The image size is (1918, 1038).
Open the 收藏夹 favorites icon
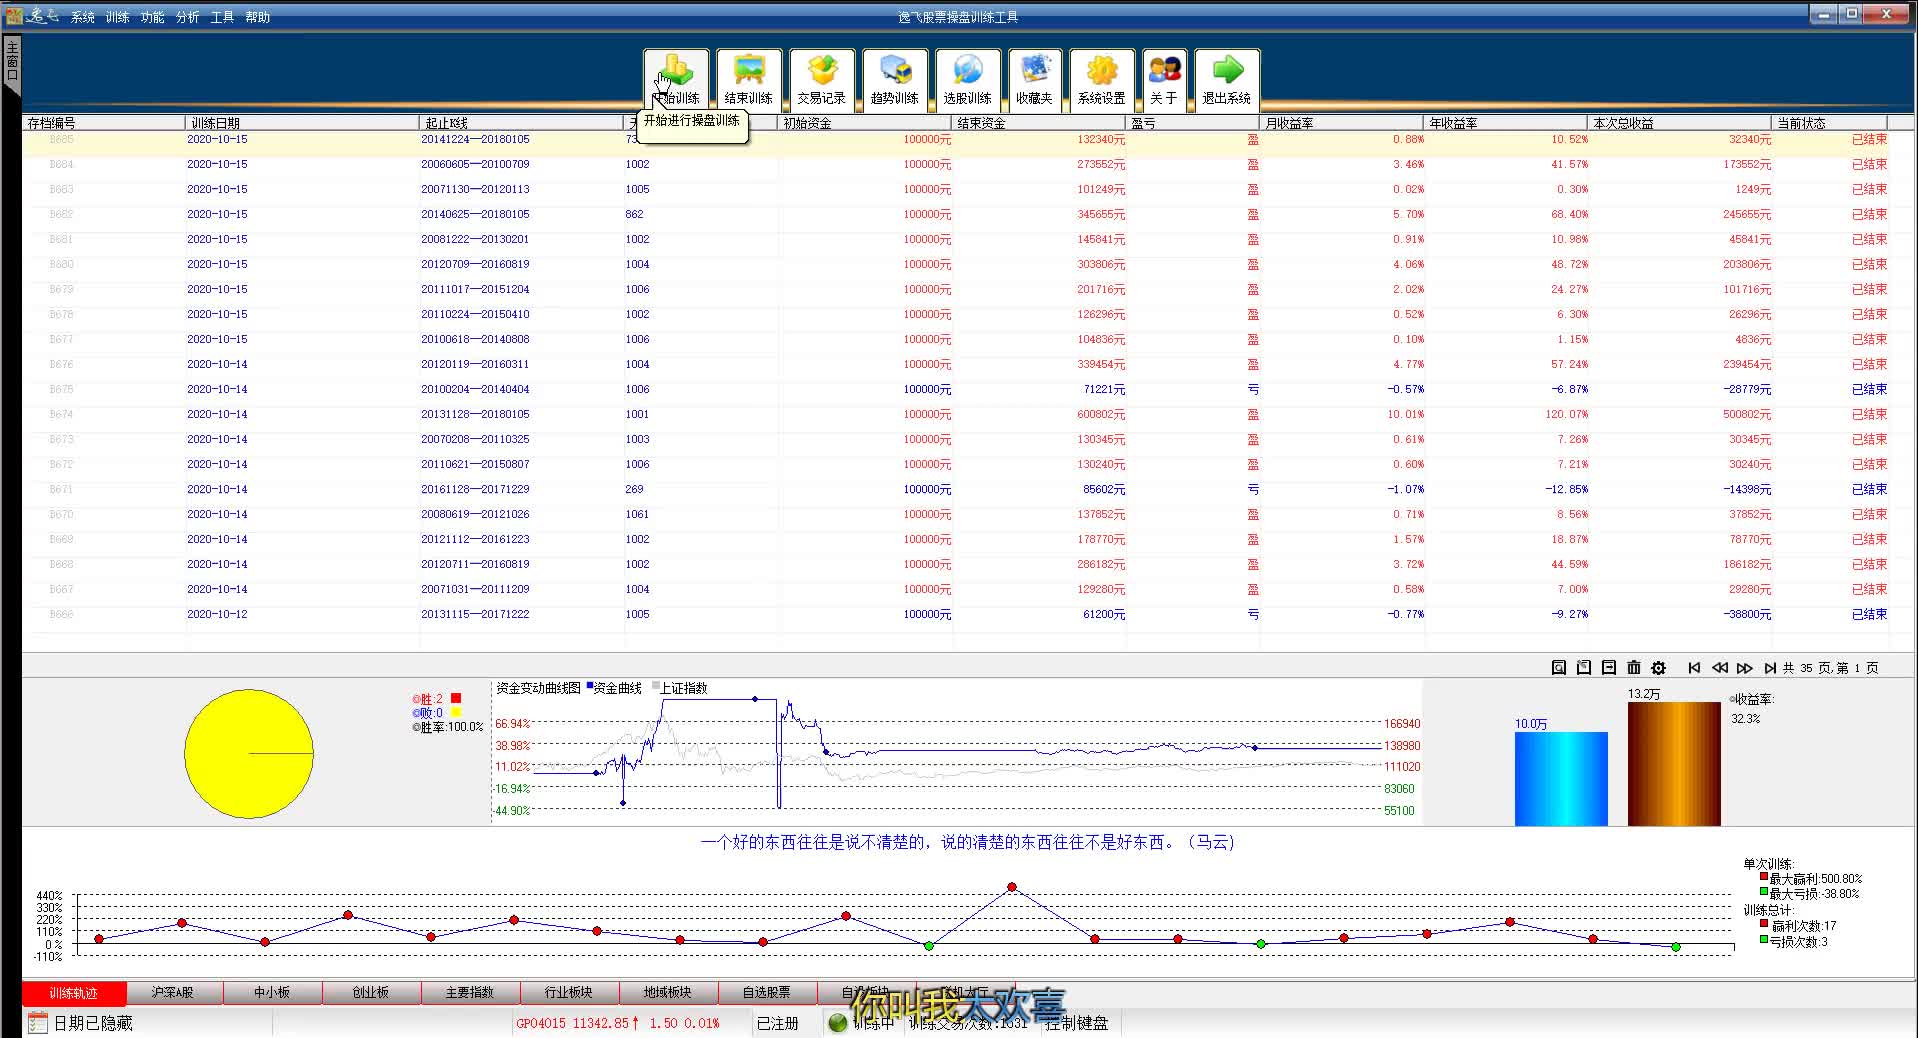1034,79
